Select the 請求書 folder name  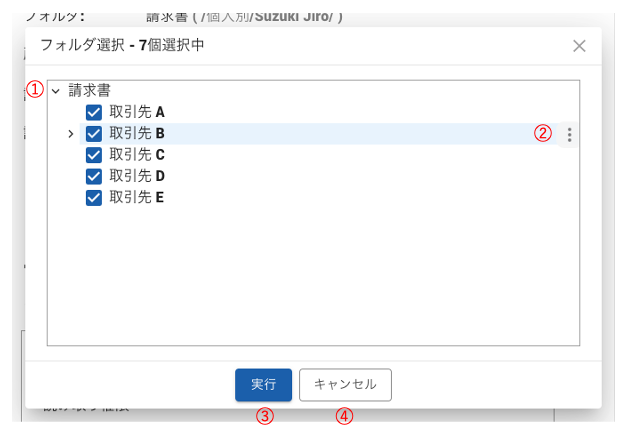point(89,91)
